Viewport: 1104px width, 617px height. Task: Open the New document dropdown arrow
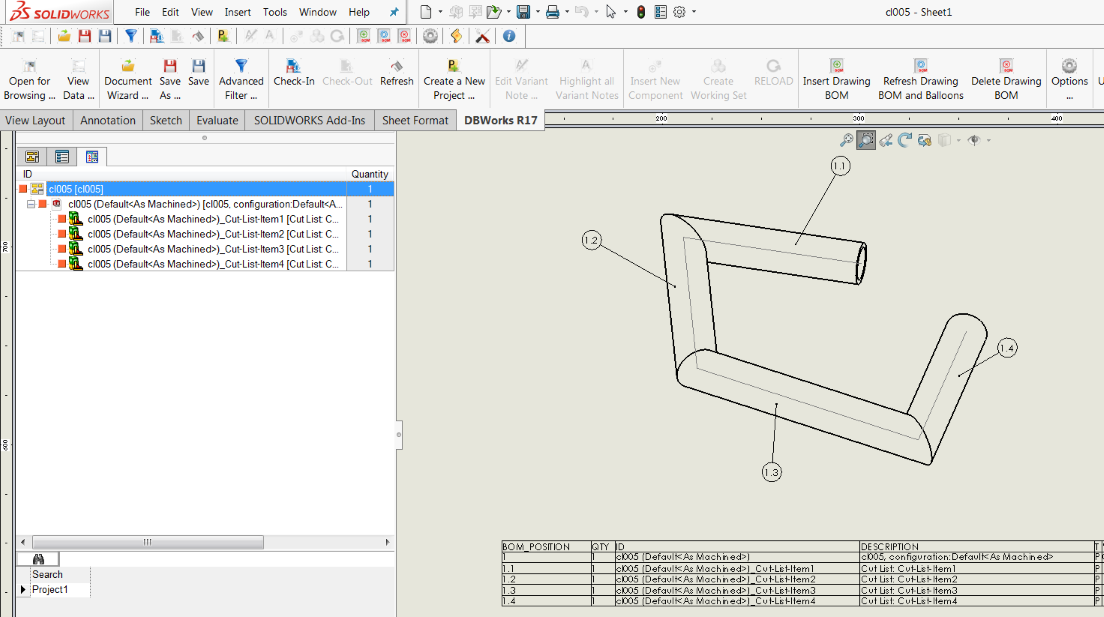440,12
